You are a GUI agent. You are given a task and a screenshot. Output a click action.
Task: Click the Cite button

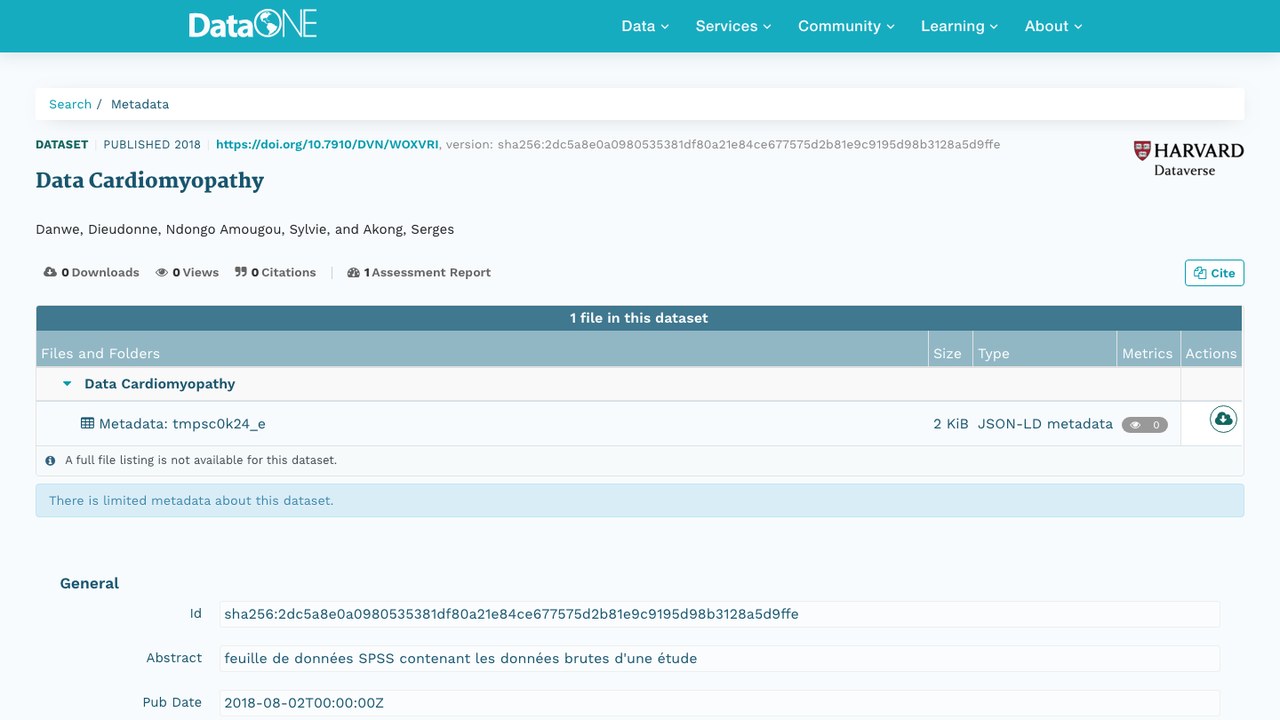[x=1214, y=273]
